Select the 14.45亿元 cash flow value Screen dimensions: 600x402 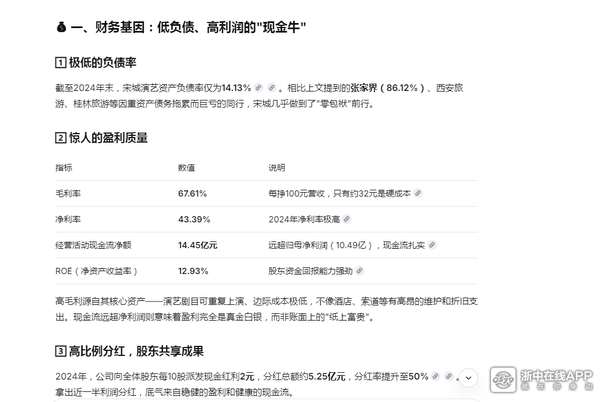click(x=197, y=244)
